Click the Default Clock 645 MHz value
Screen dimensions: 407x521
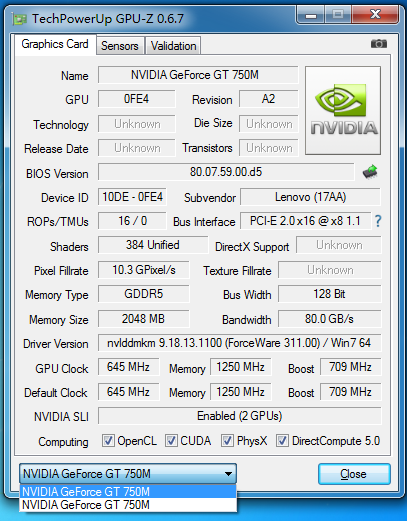(x=128, y=392)
